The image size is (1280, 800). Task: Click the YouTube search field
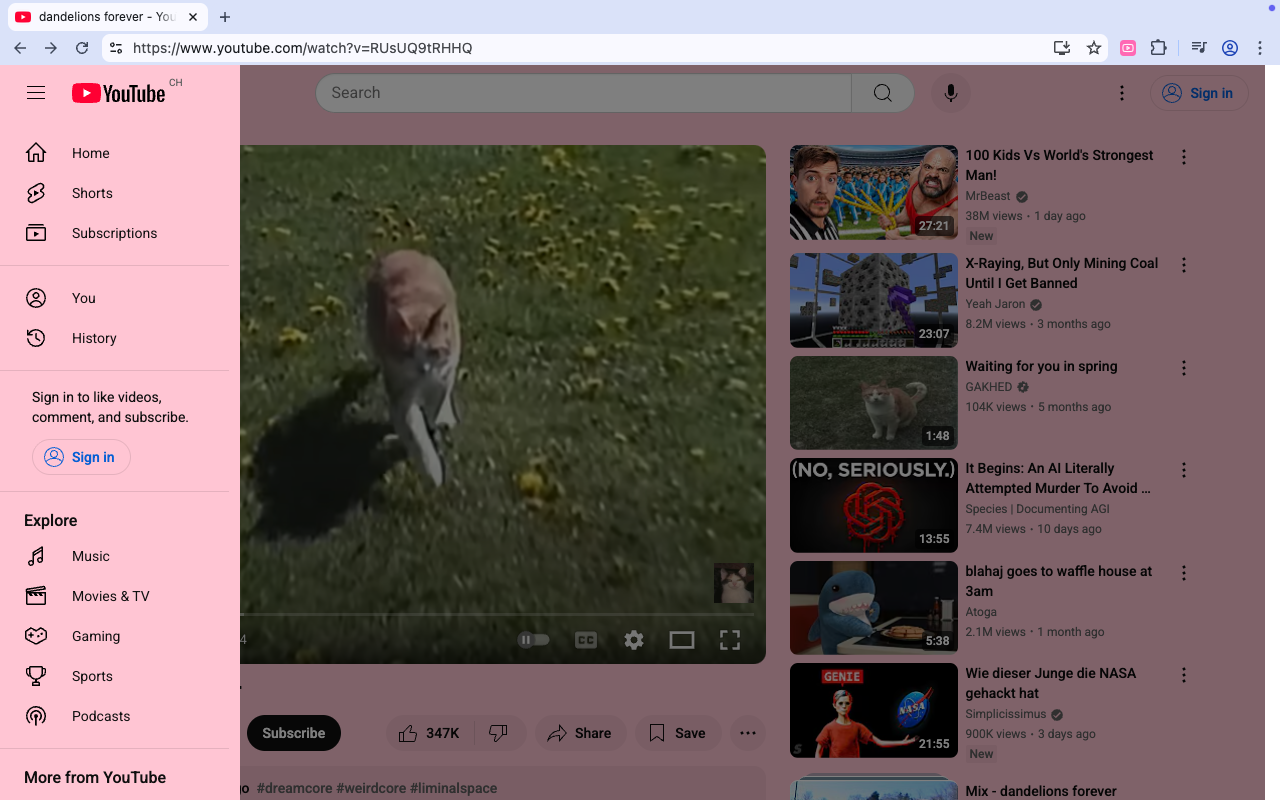tap(584, 93)
